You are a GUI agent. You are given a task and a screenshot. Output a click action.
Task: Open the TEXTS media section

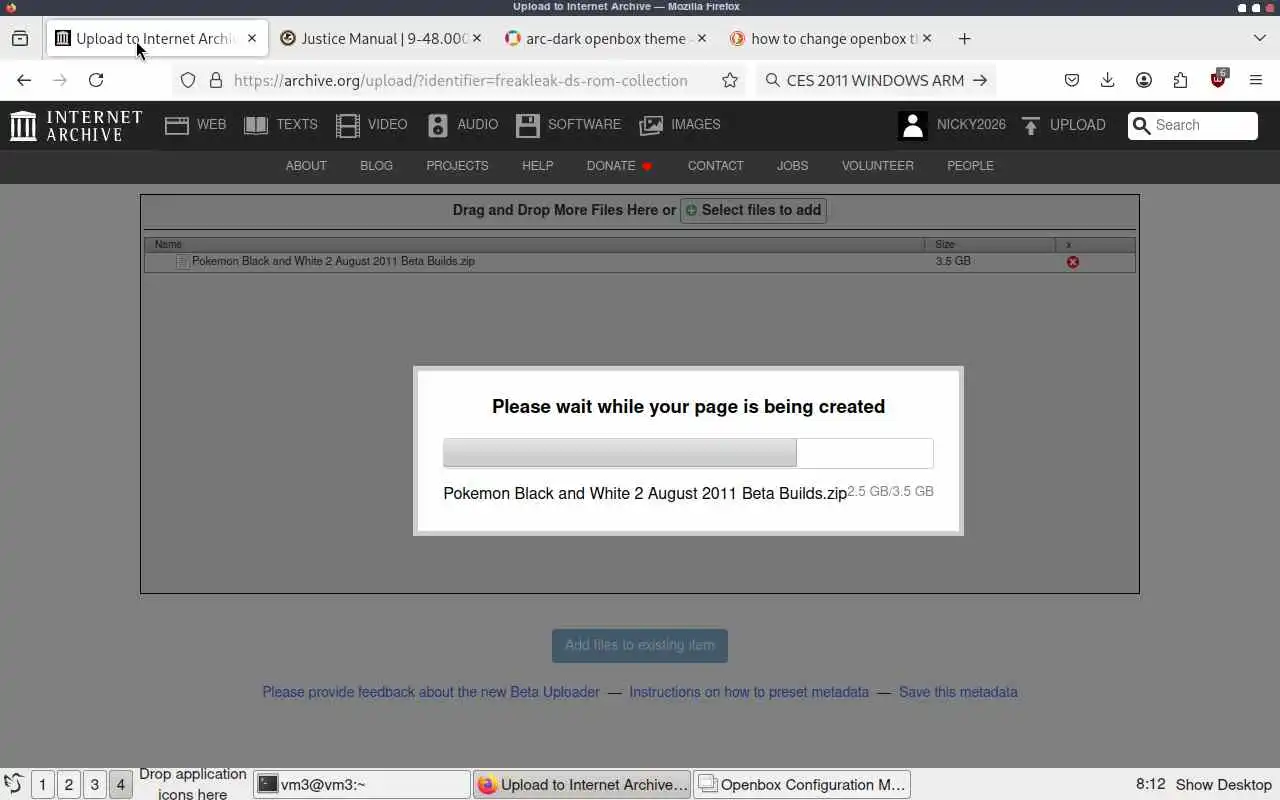click(281, 125)
